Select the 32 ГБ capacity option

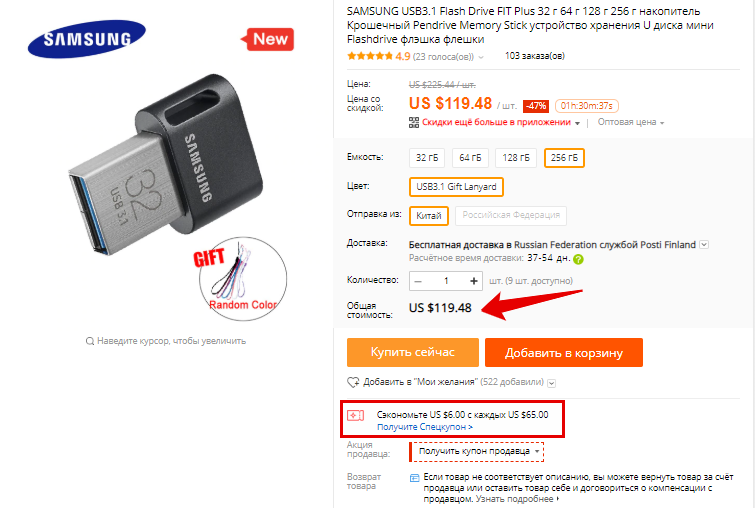pyautogui.click(x=427, y=158)
